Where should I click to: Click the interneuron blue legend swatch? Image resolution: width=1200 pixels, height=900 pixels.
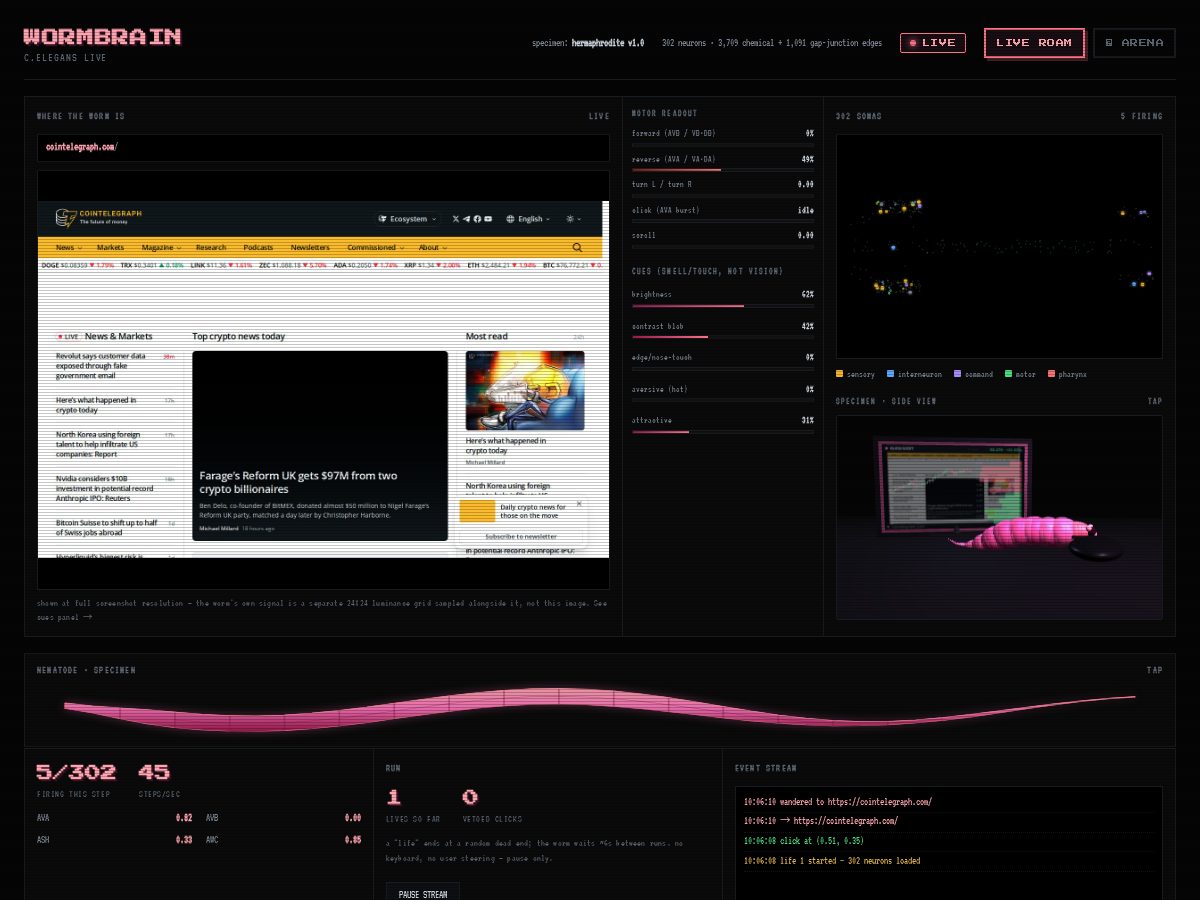click(890, 374)
